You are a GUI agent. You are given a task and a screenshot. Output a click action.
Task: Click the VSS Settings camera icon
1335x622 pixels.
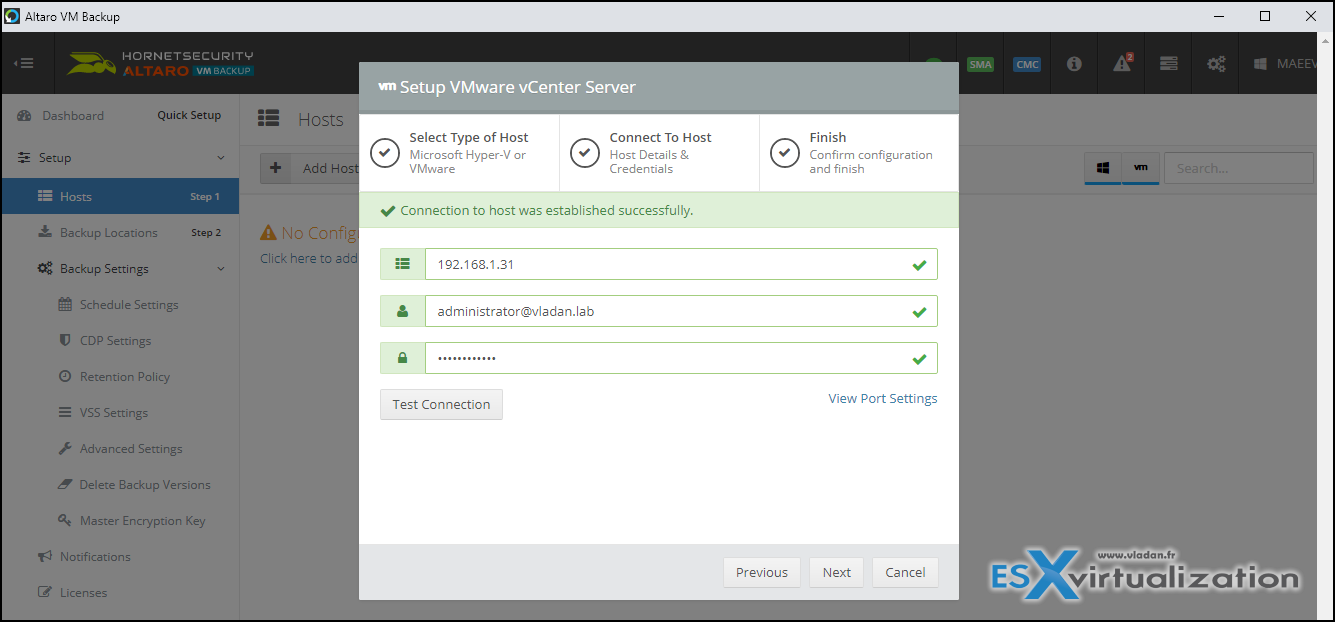[65, 413]
